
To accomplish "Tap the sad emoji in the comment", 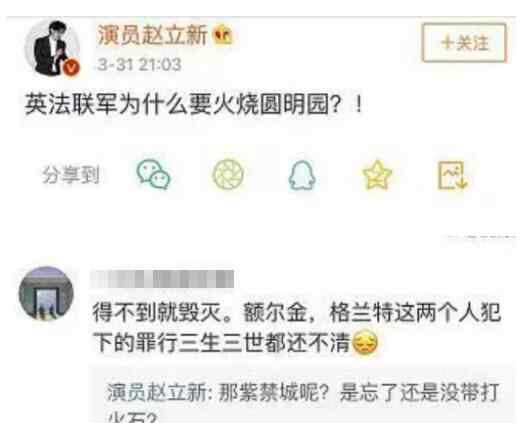I will pos(365,343).
